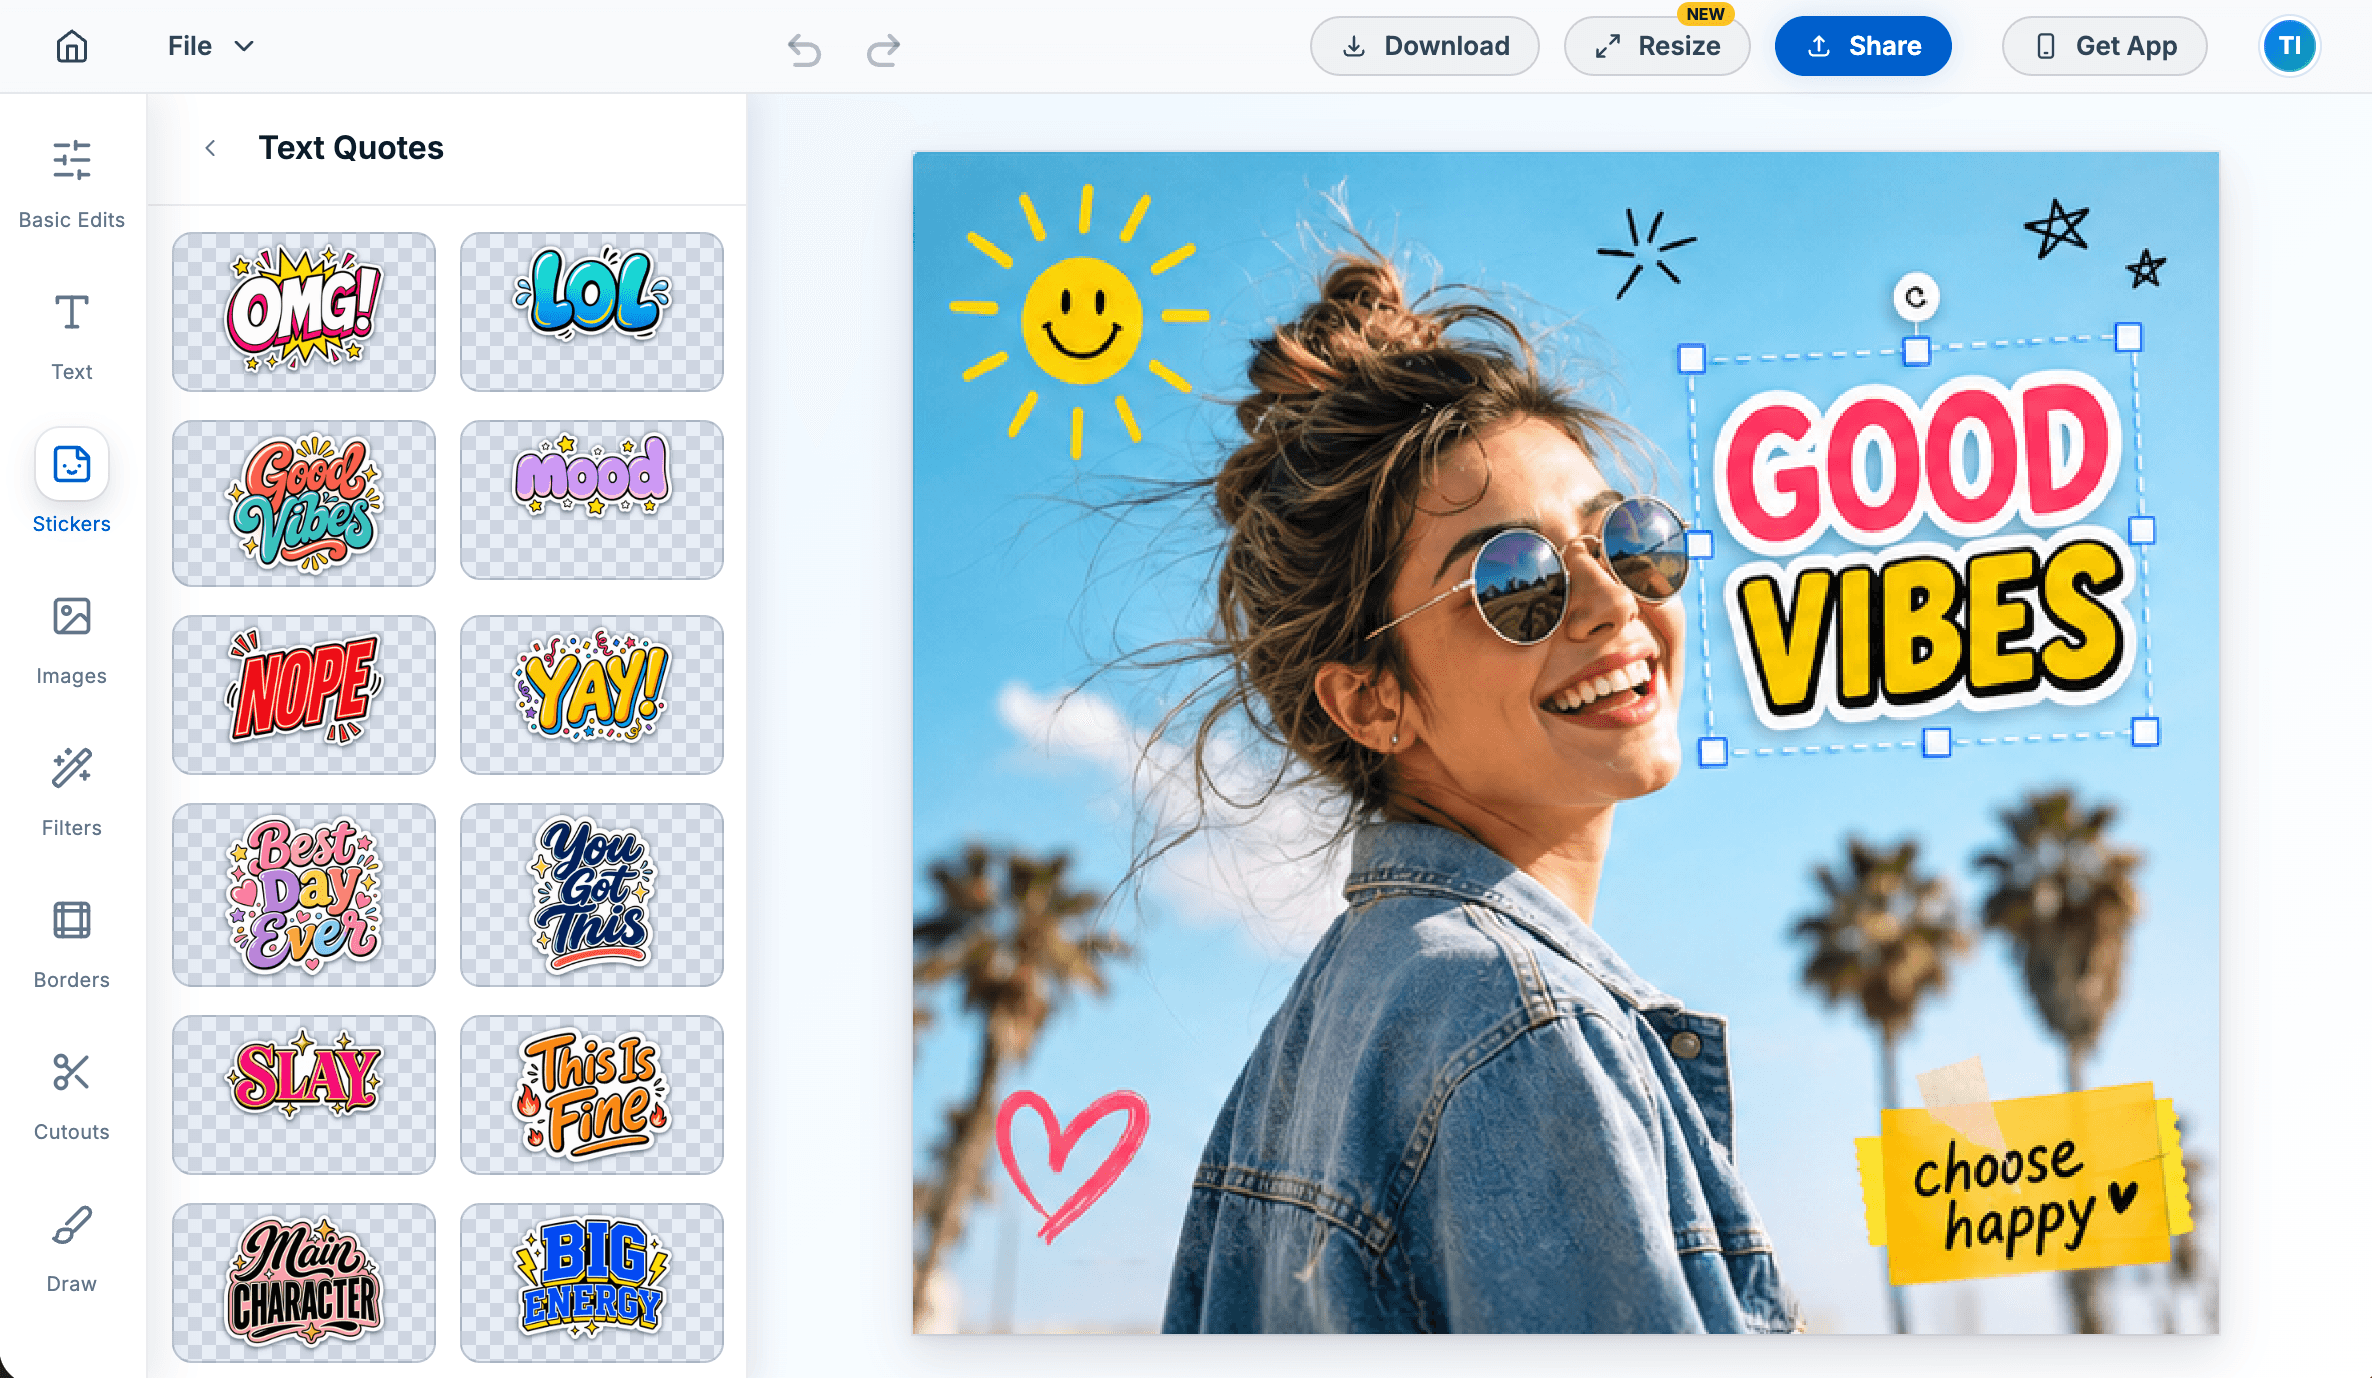The image size is (2372, 1378).
Task: Add the YAY! sticker
Action: (592, 694)
